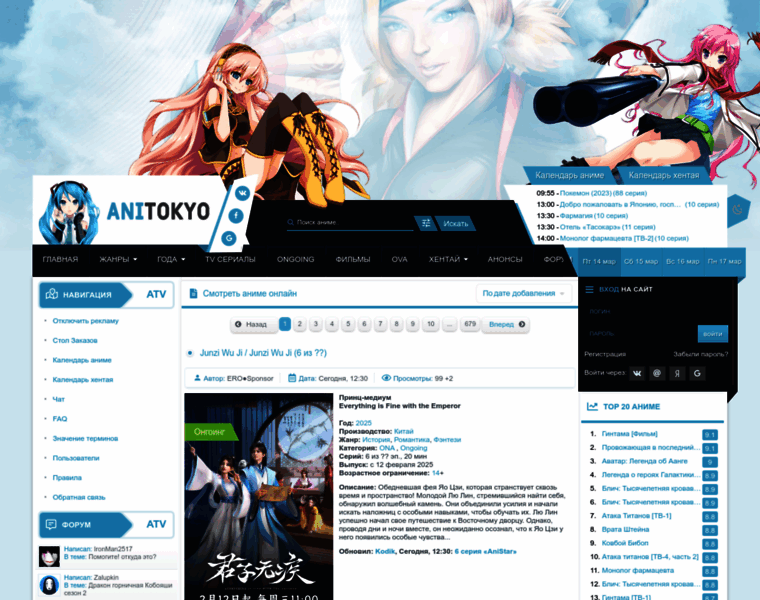This screenshot has height=600, width=760.
Task: Log in via Mail.ru @ icon
Action: pyautogui.click(x=657, y=373)
